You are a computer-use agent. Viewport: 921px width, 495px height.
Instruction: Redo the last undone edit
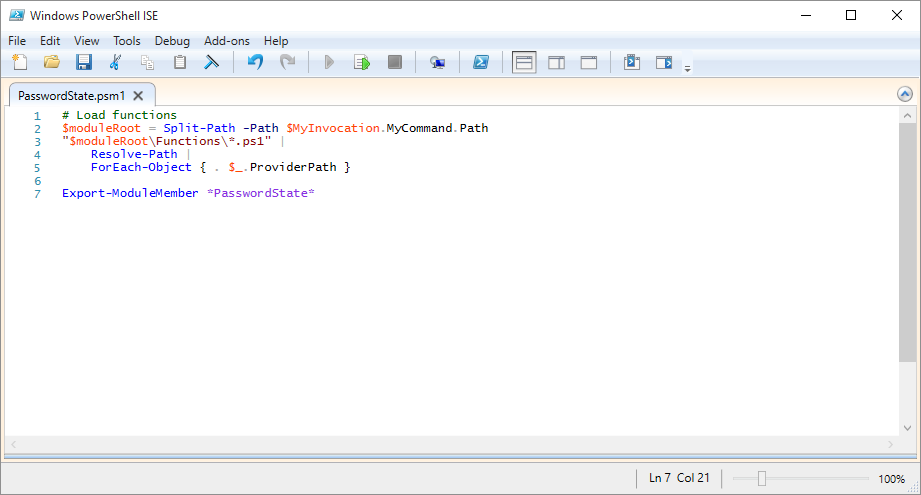point(287,62)
